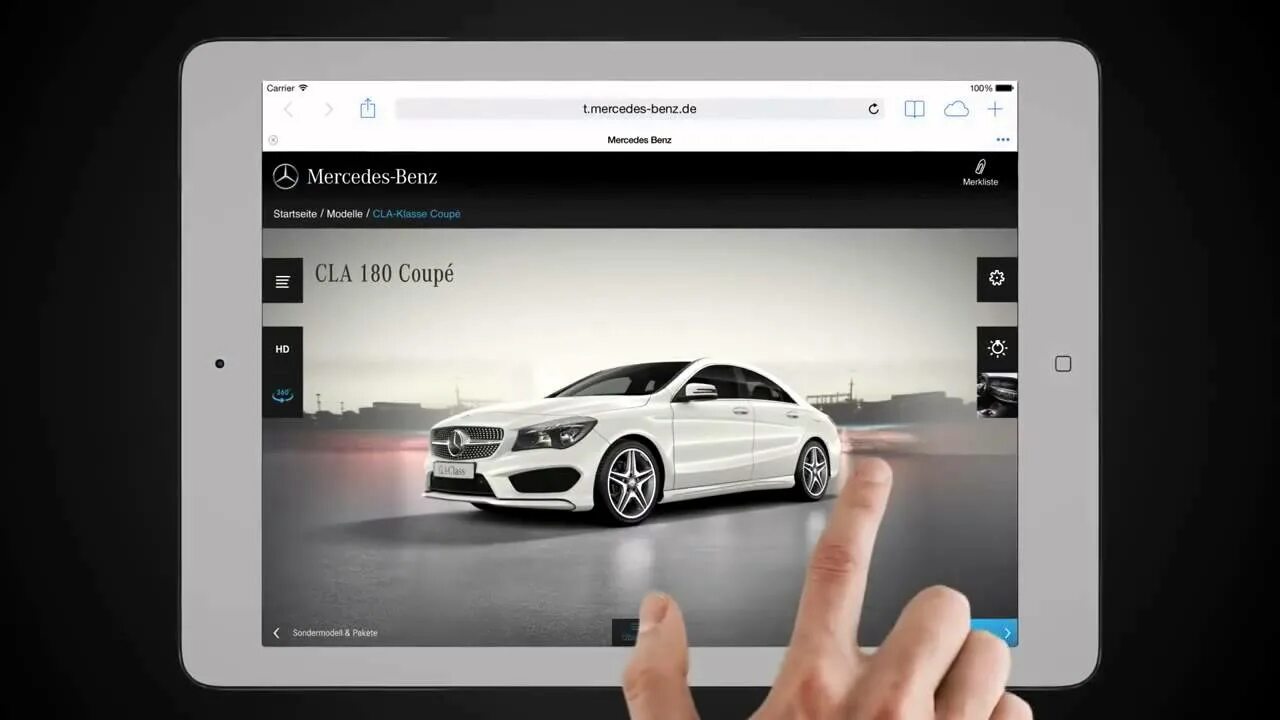This screenshot has height=720, width=1280.
Task: Add a new tab with plus icon
Action: [995, 109]
